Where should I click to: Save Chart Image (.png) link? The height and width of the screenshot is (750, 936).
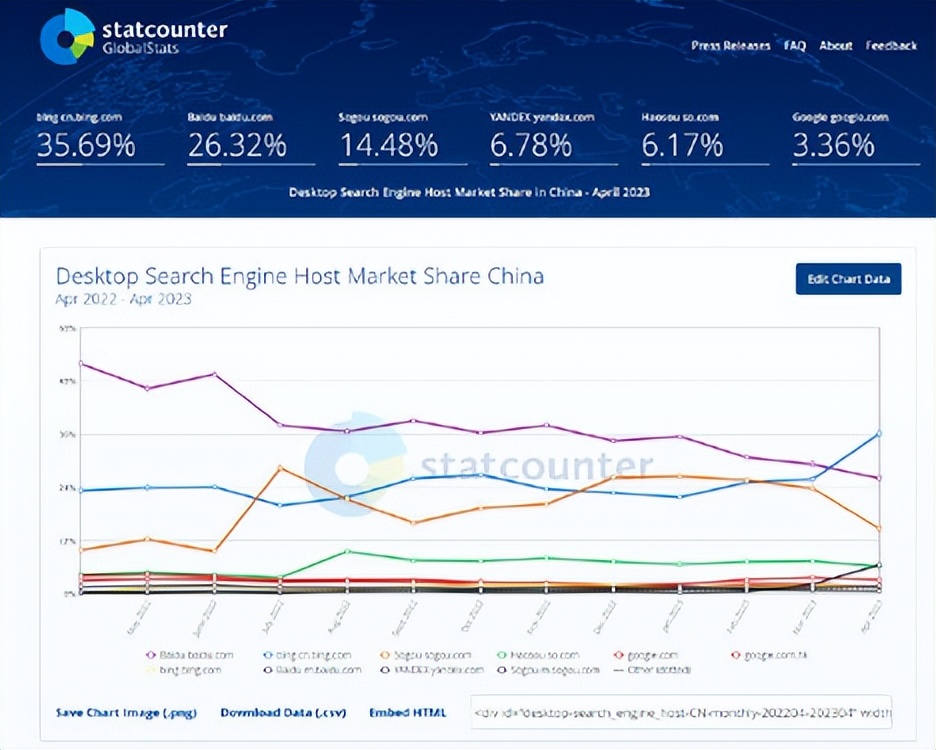126,712
